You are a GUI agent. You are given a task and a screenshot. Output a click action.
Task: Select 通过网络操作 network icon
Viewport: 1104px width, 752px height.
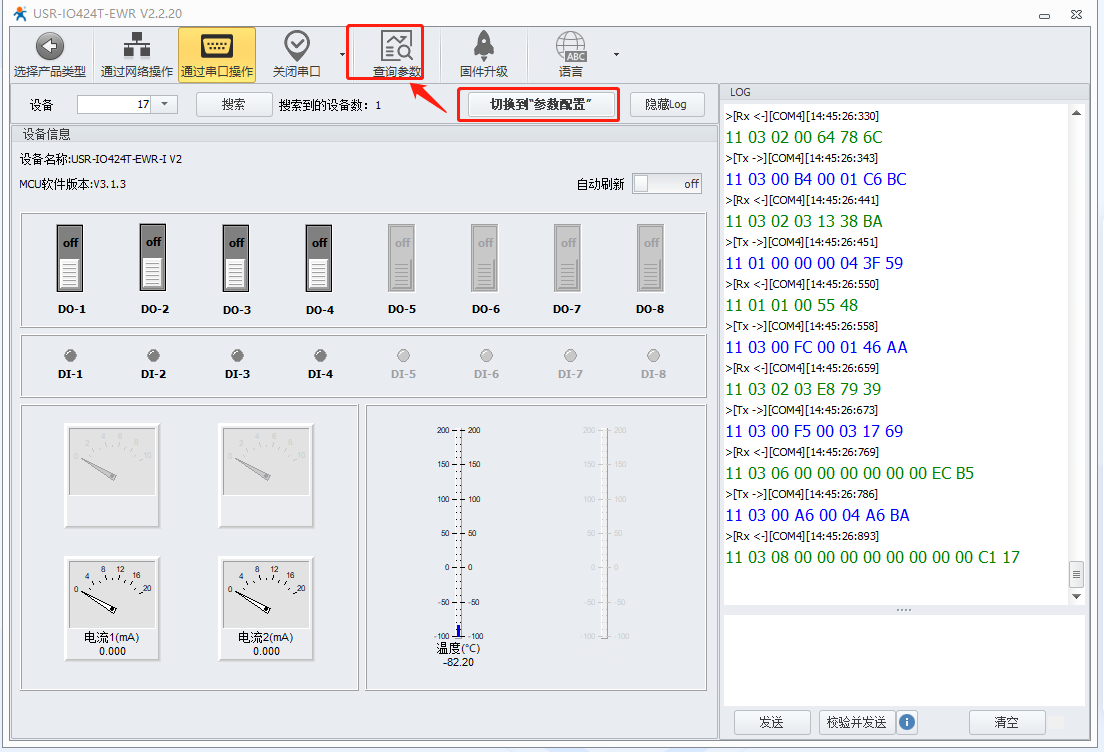(x=135, y=47)
